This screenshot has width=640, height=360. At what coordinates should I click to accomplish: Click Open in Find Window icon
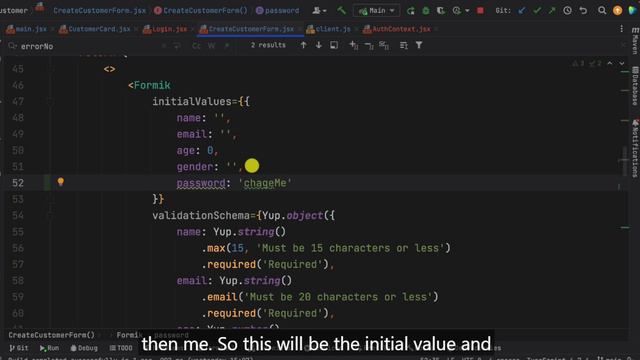click(334, 45)
